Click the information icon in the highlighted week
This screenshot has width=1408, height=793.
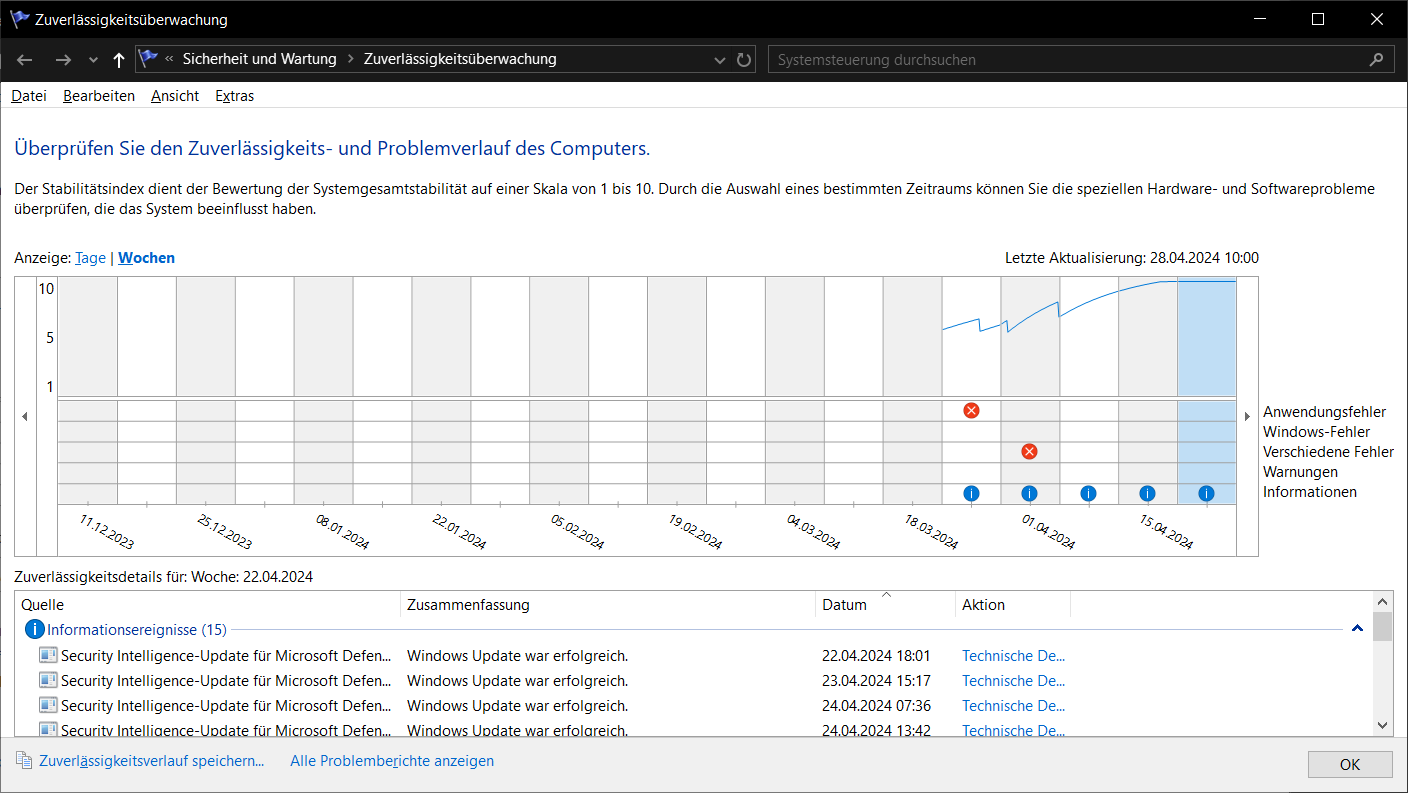pos(1206,493)
